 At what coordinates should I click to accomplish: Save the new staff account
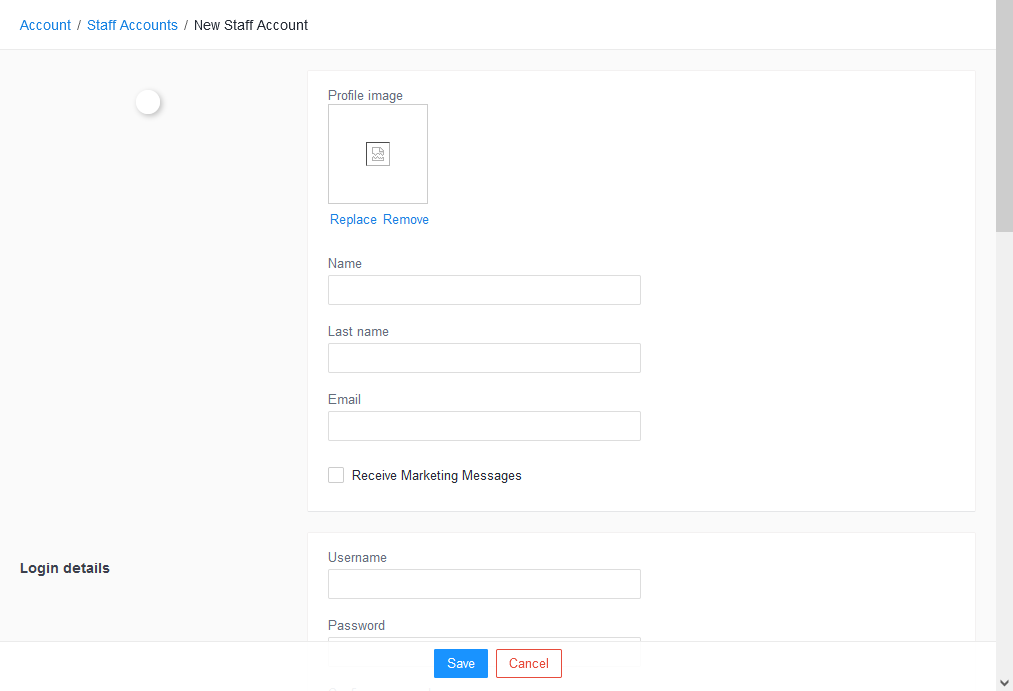click(x=461, y=663)
